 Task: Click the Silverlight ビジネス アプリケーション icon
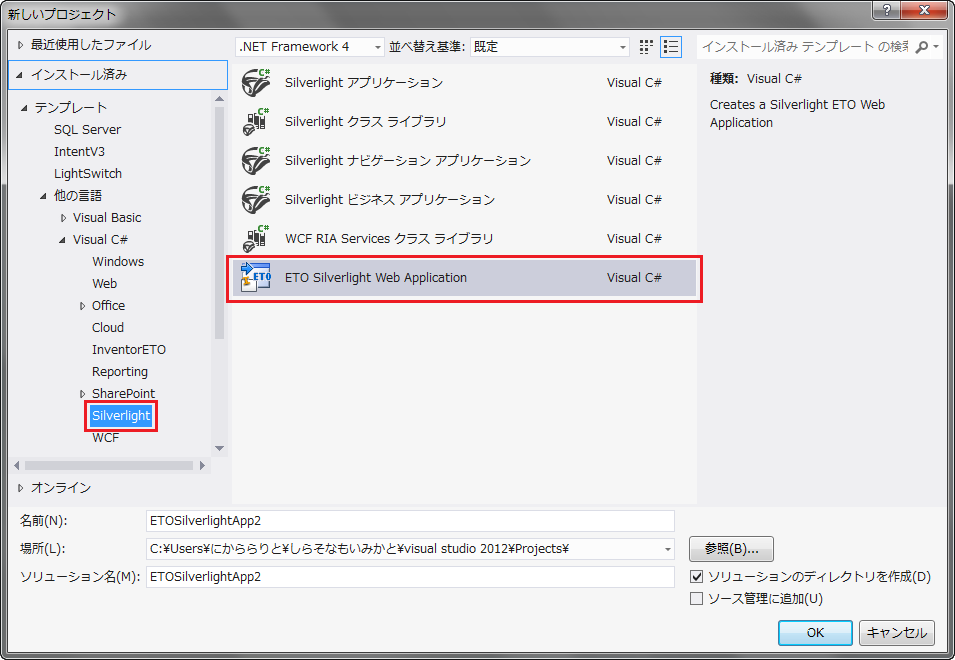[x=256, y=200]
